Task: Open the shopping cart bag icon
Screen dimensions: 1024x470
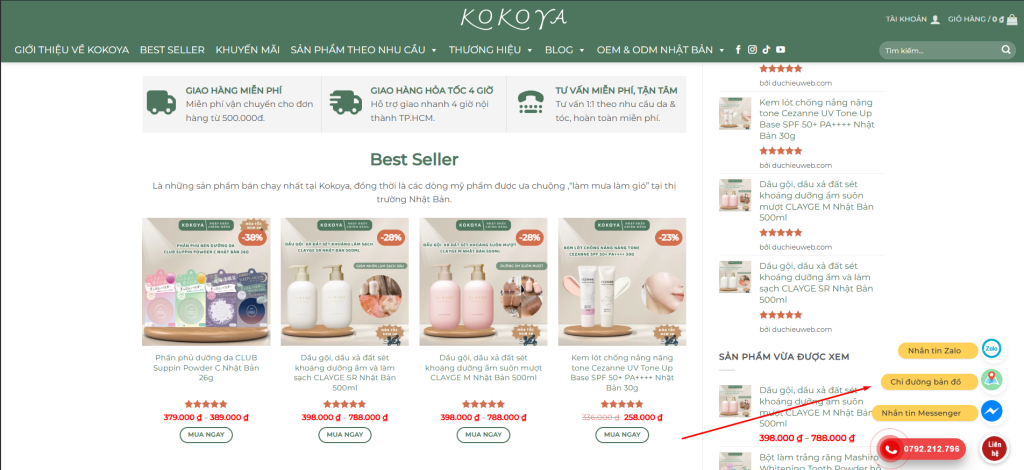Action: [1012, 19]
